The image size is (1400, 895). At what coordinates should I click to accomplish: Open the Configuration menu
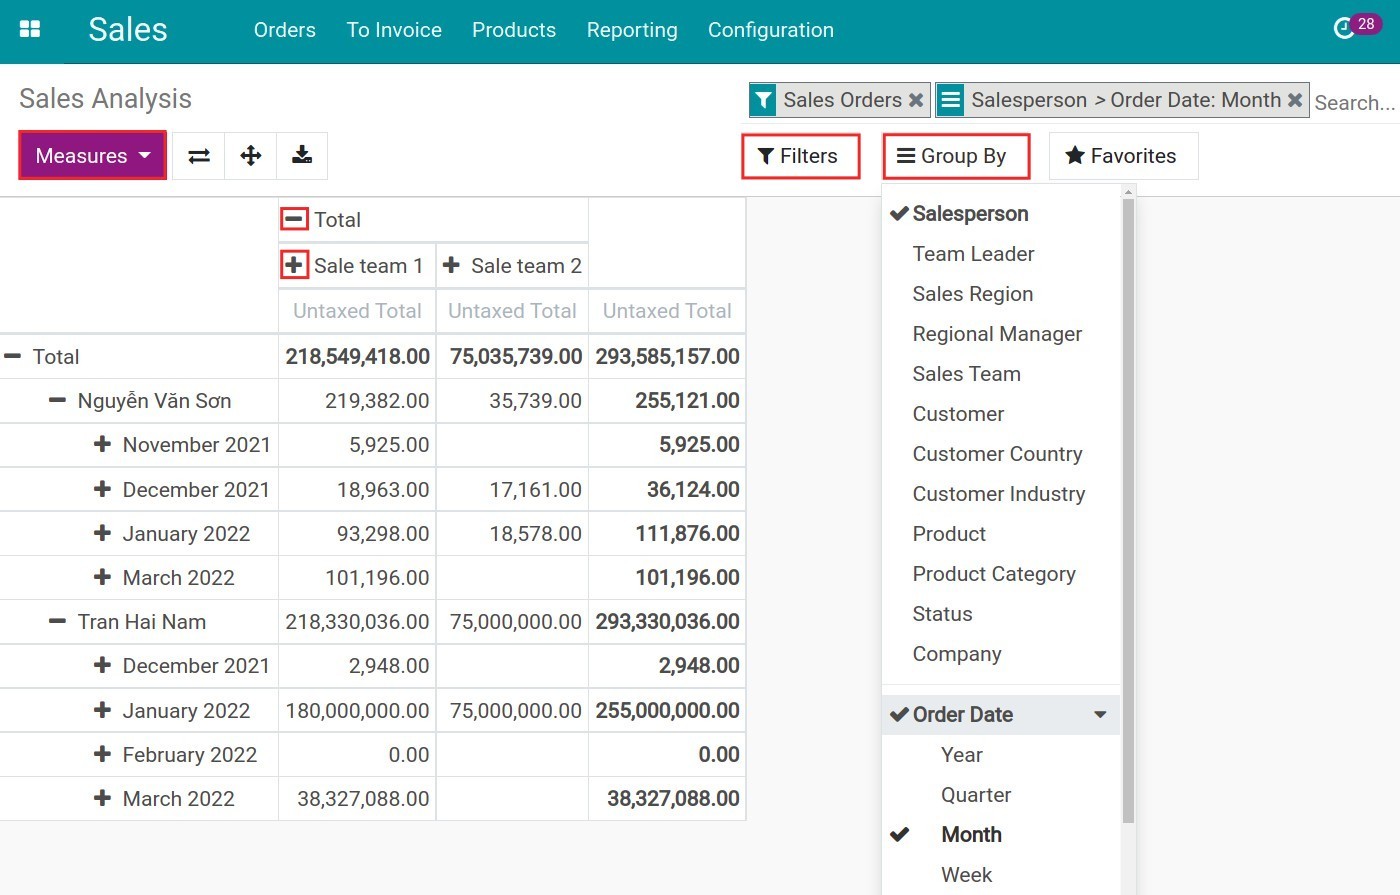(x=771, y=30)
